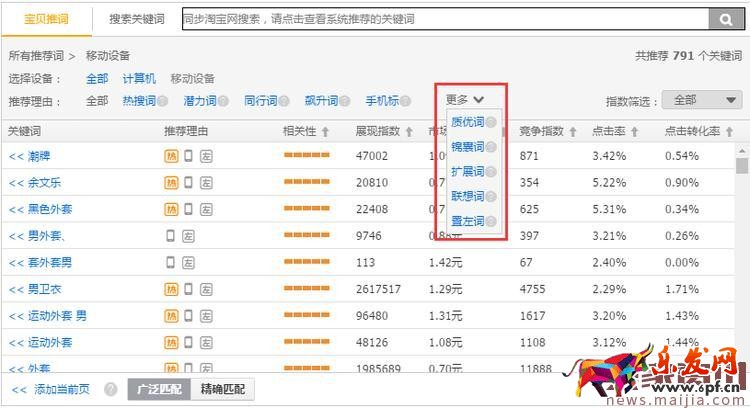The height and width of the screenshot is (408, 750).
Task: Click the mobile icon in 运动外套 男 row
Action: [188, 315]
